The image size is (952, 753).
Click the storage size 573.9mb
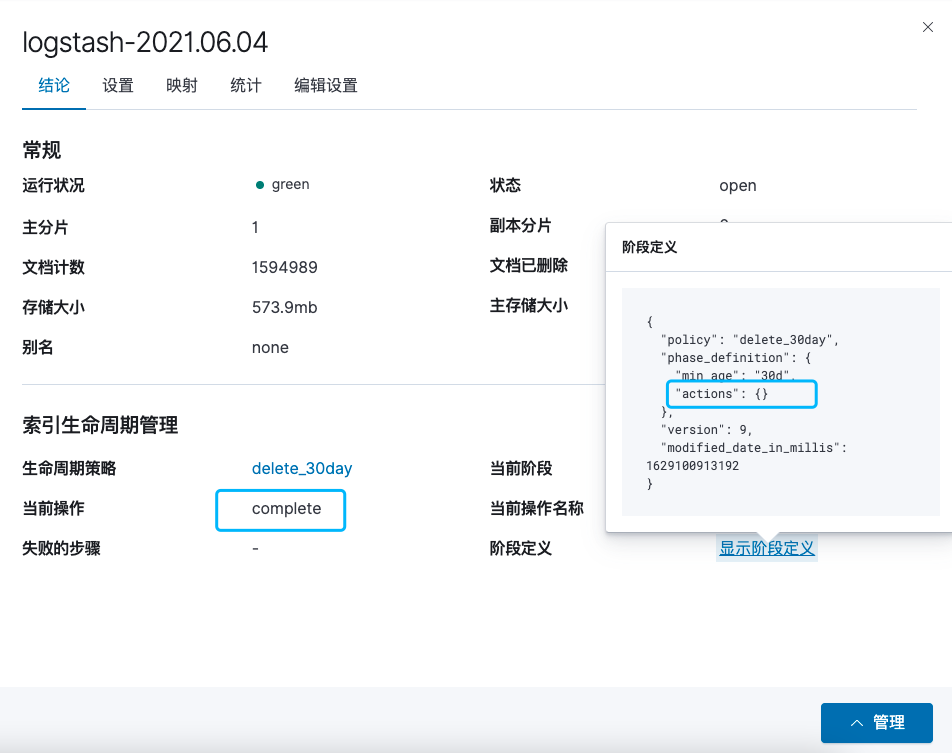[x=285, y=307]
